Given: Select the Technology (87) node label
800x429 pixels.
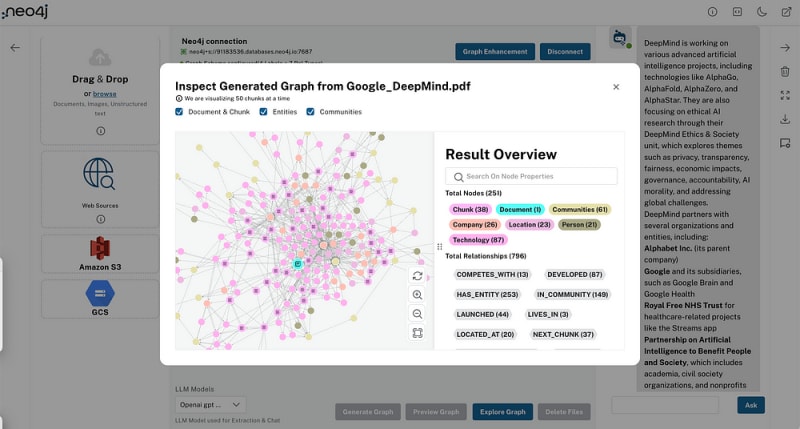Looking at the screenshot, I should point(479,240).
